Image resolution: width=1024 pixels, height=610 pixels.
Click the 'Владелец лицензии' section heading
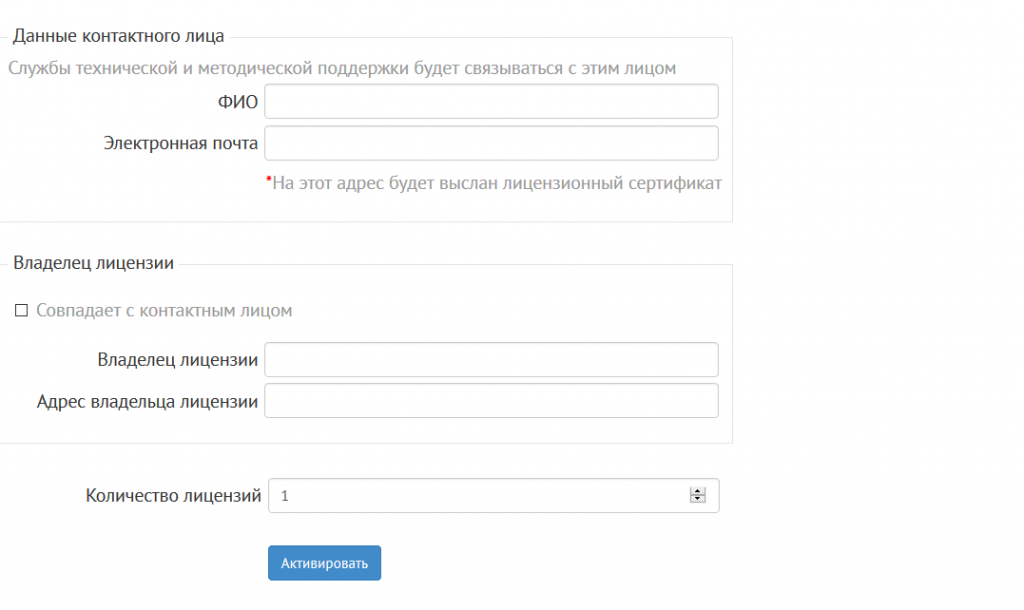pyautogui.click(x=93, y=263)
